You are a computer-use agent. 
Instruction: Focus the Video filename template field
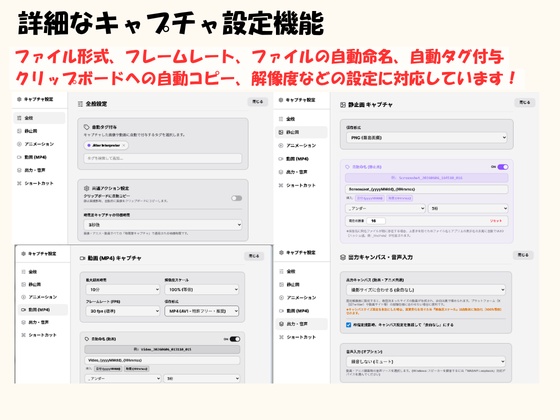162,360
